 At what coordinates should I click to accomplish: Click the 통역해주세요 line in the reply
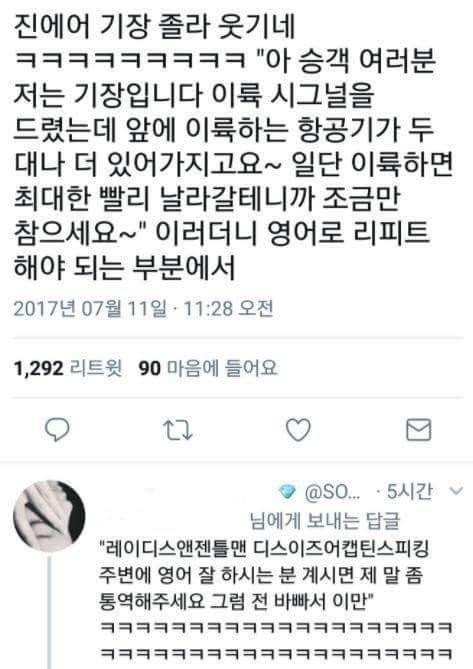236,602
